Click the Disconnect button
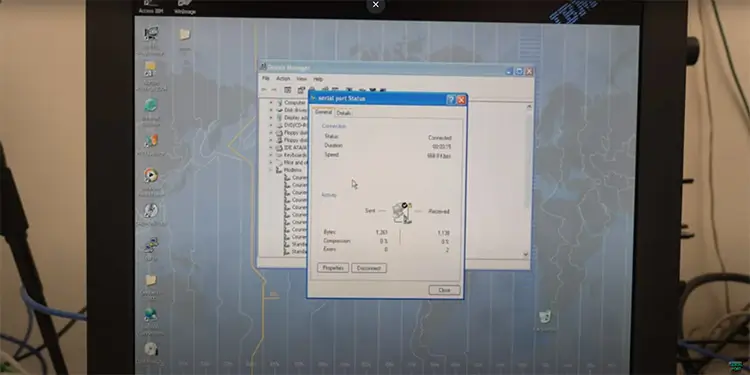750x375 pixels. tap(369, 268)
